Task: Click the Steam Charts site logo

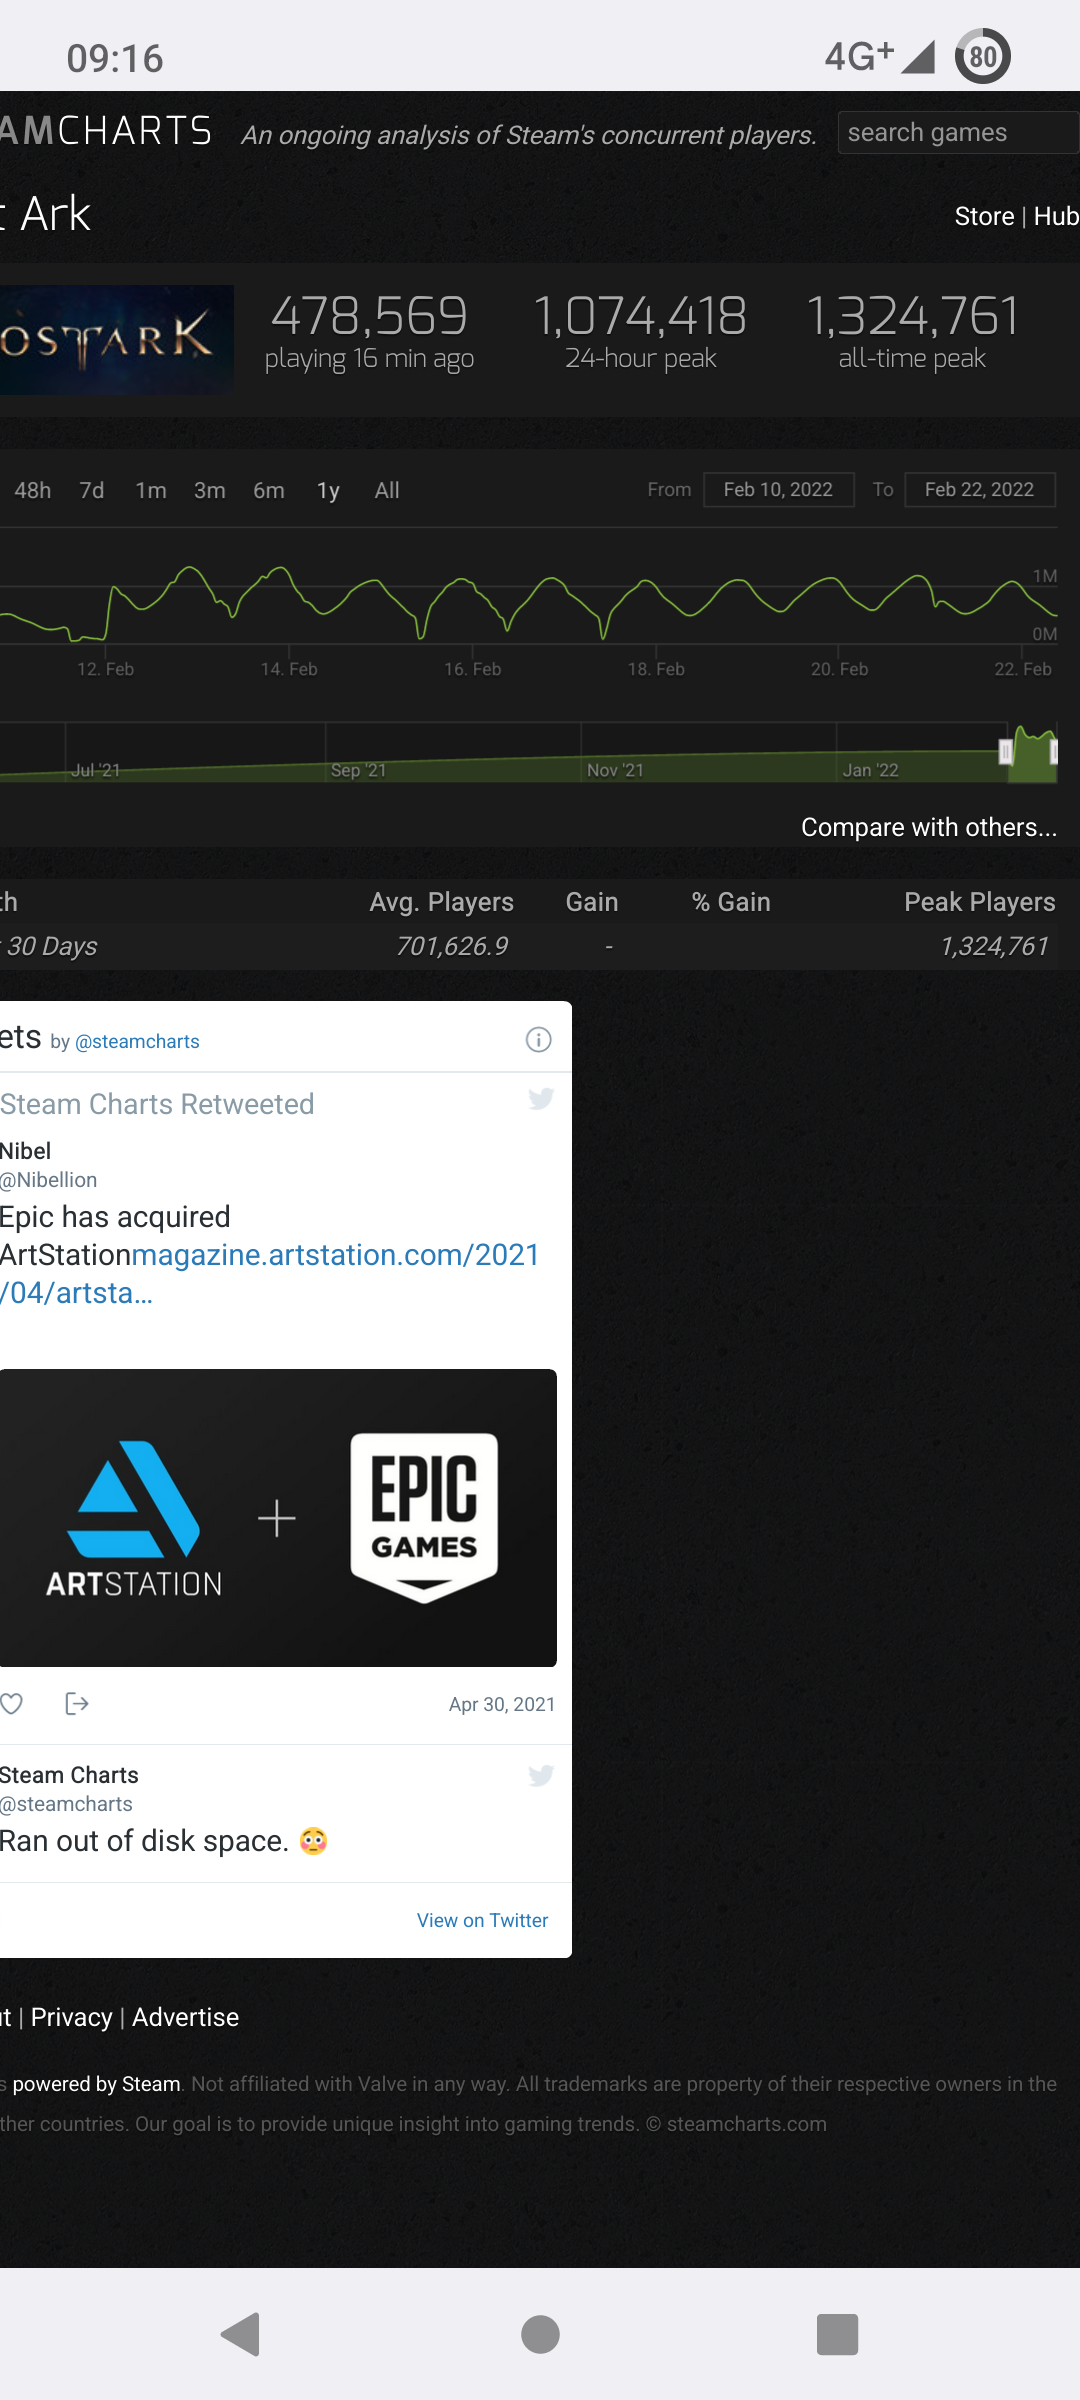Action: point(106,131)
